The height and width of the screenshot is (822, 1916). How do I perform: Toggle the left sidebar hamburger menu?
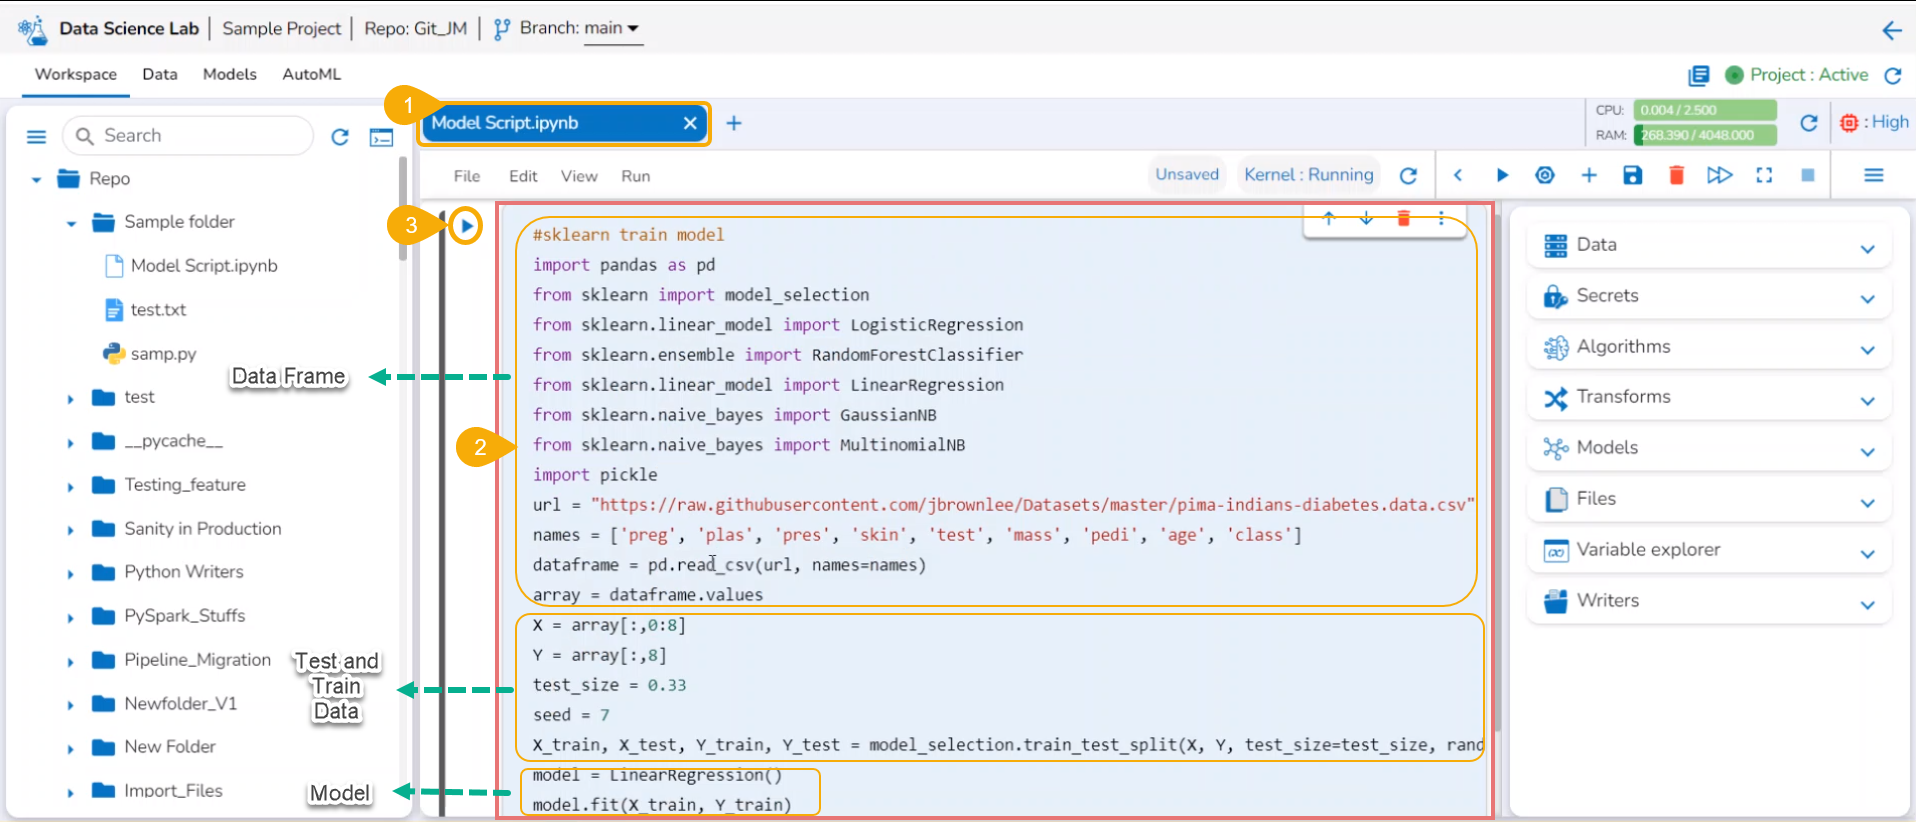tap(36, 137)
